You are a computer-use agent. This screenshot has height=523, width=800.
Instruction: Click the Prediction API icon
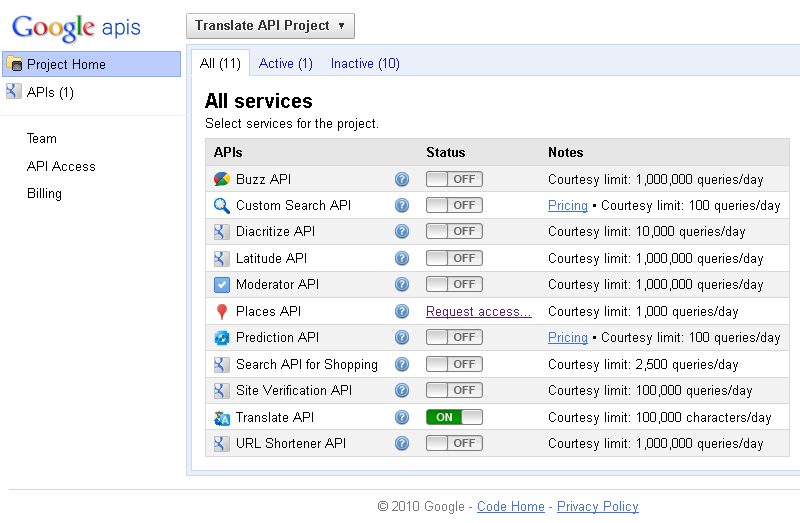pyautogui.click(x=221, y=337)
